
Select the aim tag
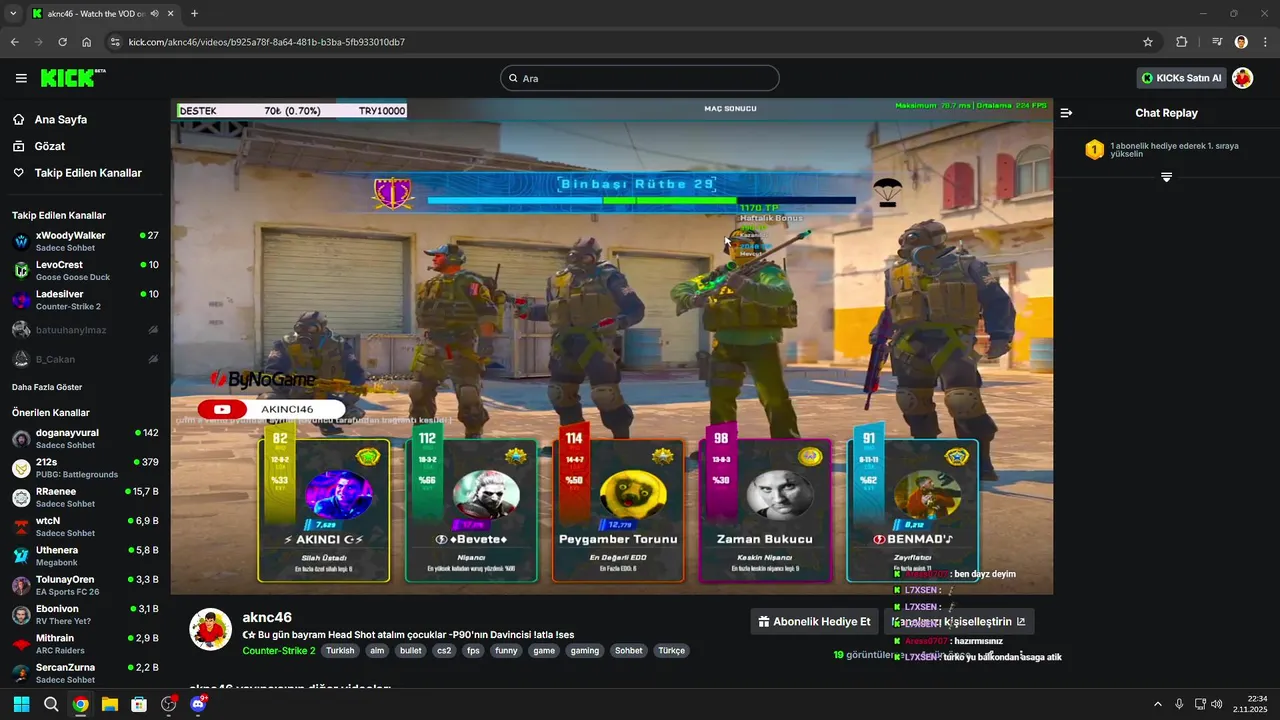[377, 650]
